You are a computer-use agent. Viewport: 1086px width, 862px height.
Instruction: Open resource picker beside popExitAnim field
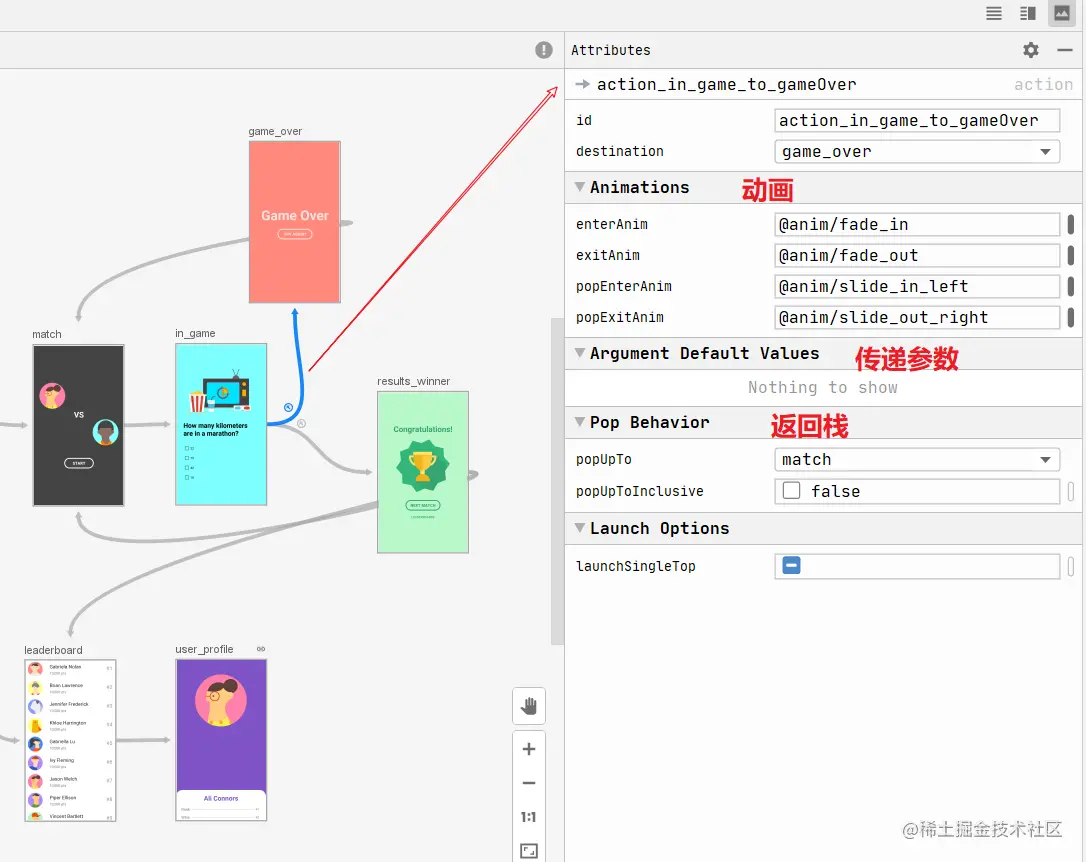pyautogui.click(x=1071, y=318)
